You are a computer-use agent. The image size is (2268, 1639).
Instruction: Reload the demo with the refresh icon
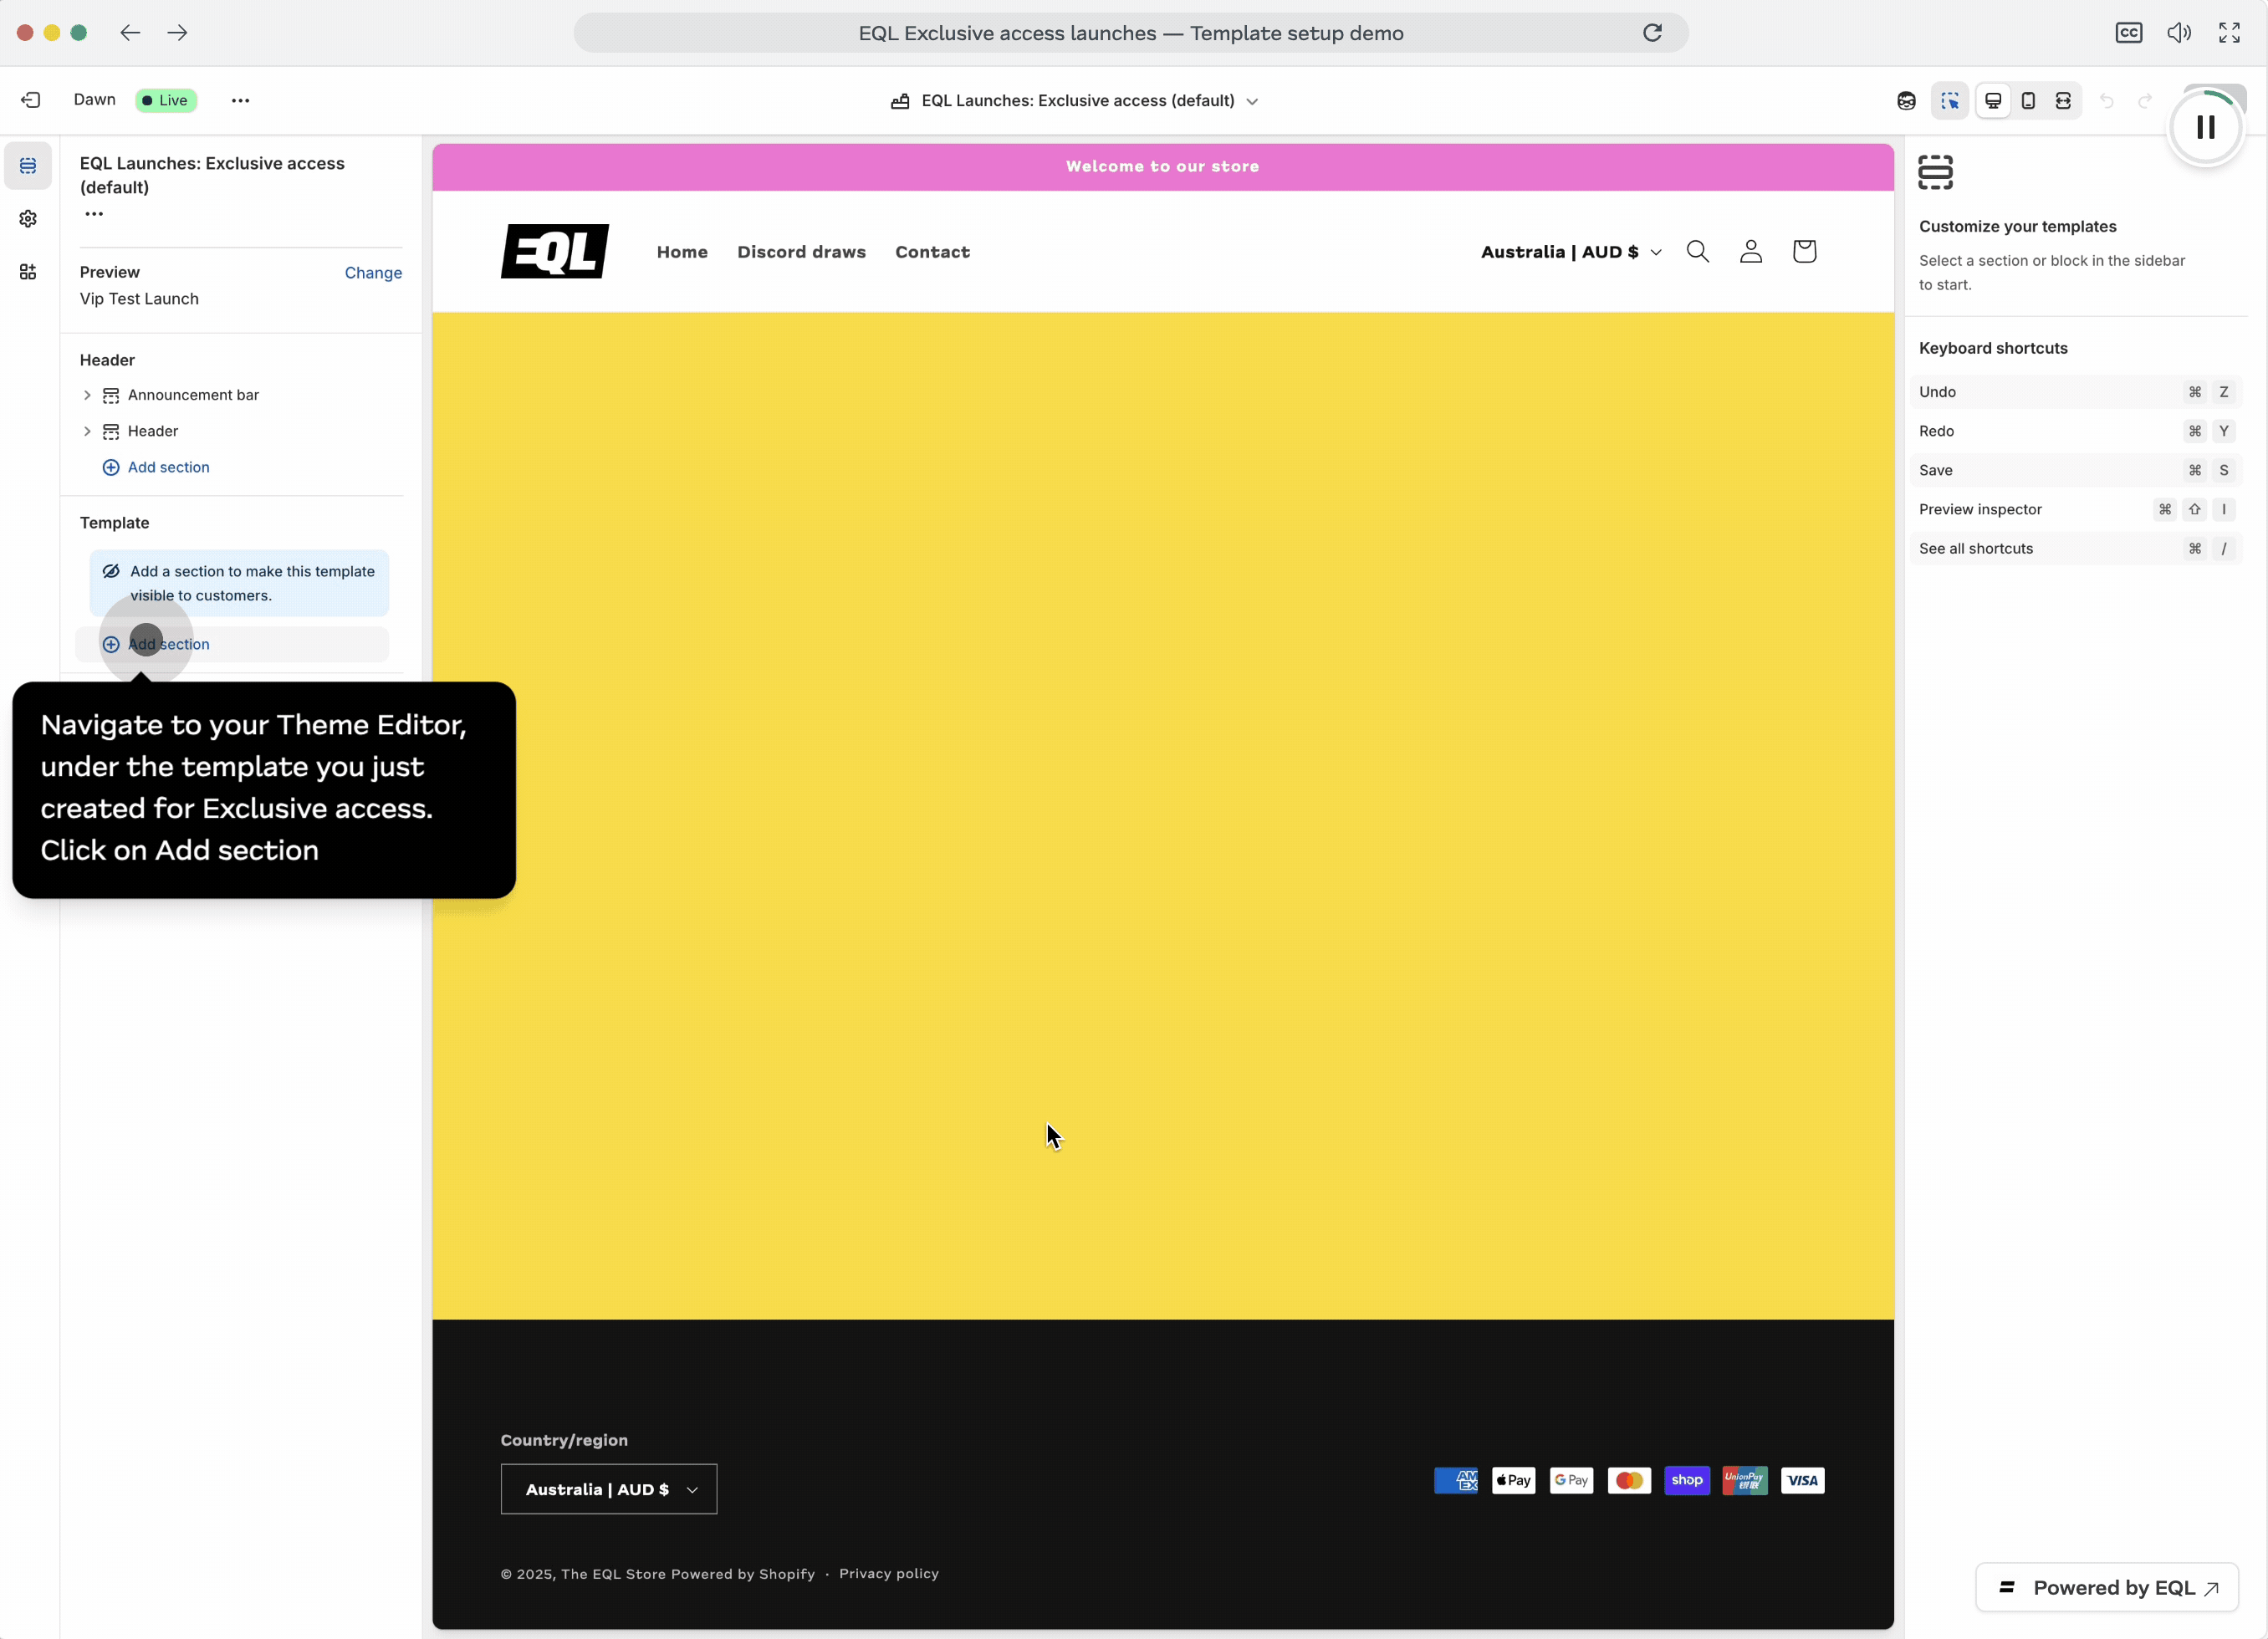(1652, 33)
